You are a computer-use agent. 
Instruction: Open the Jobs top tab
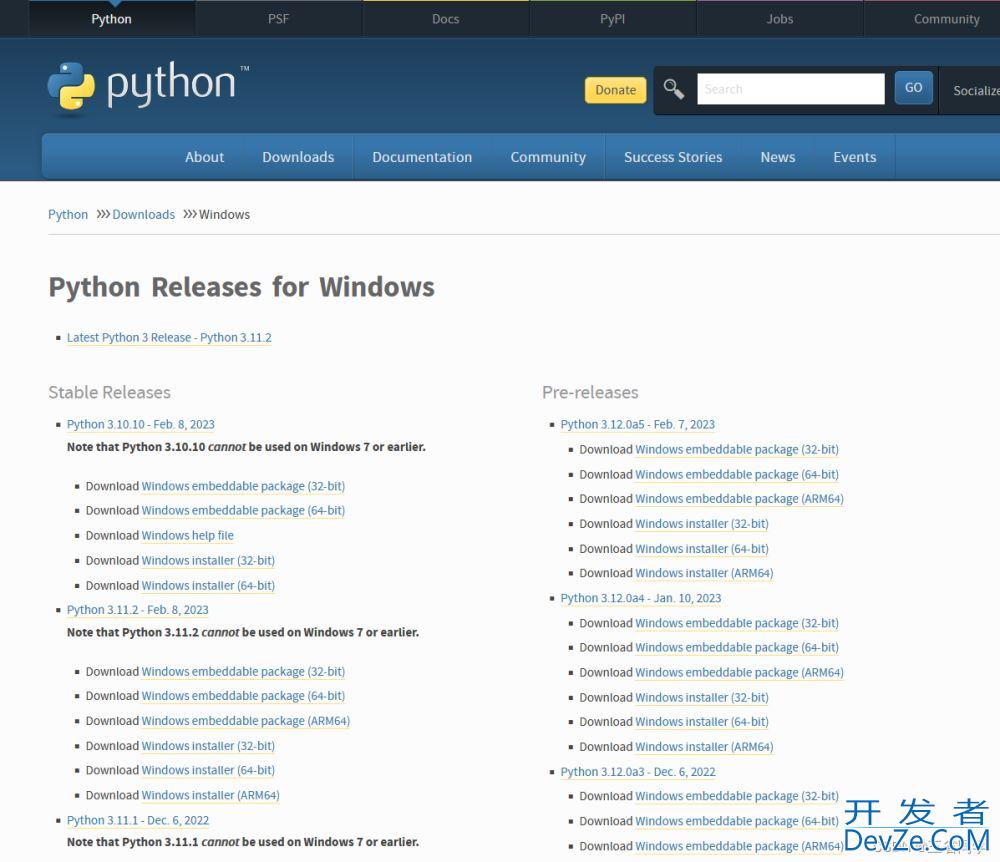click(780, 19)
